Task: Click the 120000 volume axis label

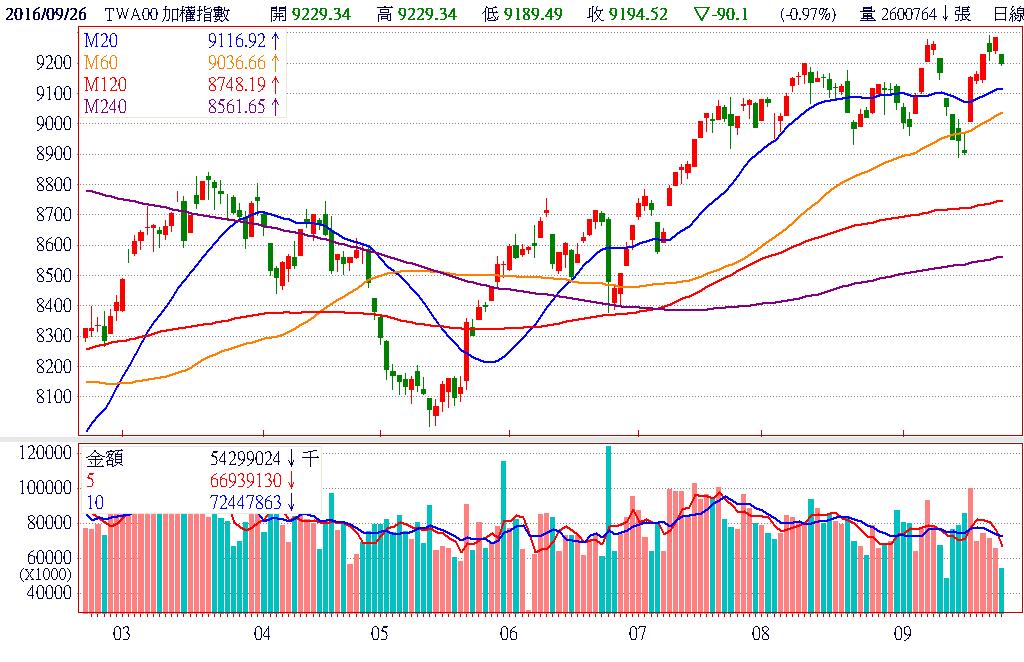Action: 45,453
